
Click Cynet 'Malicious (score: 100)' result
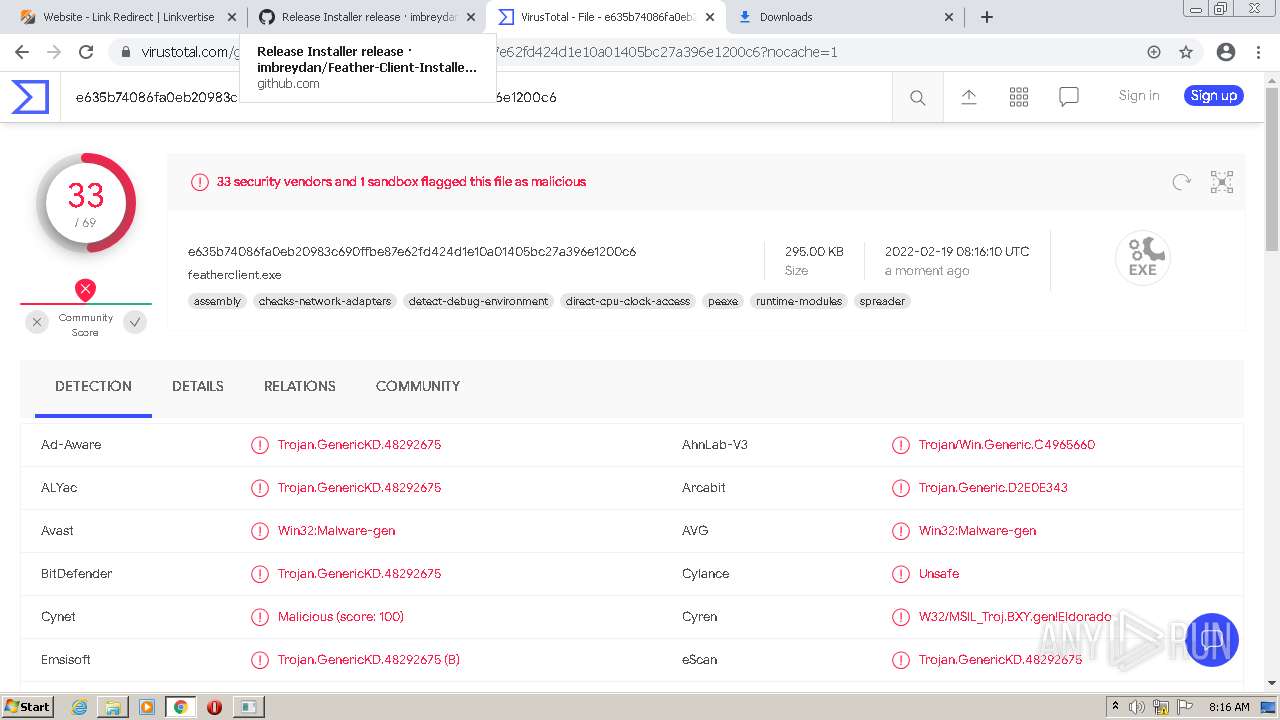tap(341, 617)
